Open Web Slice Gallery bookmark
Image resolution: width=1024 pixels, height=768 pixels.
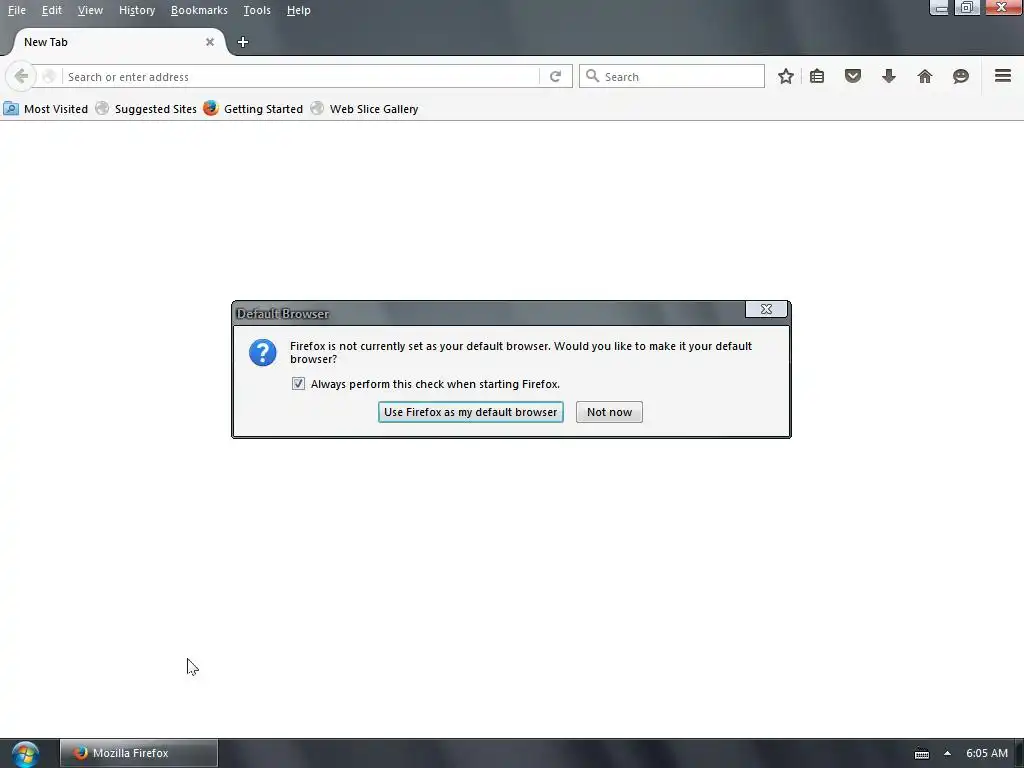tap(364, 109)
